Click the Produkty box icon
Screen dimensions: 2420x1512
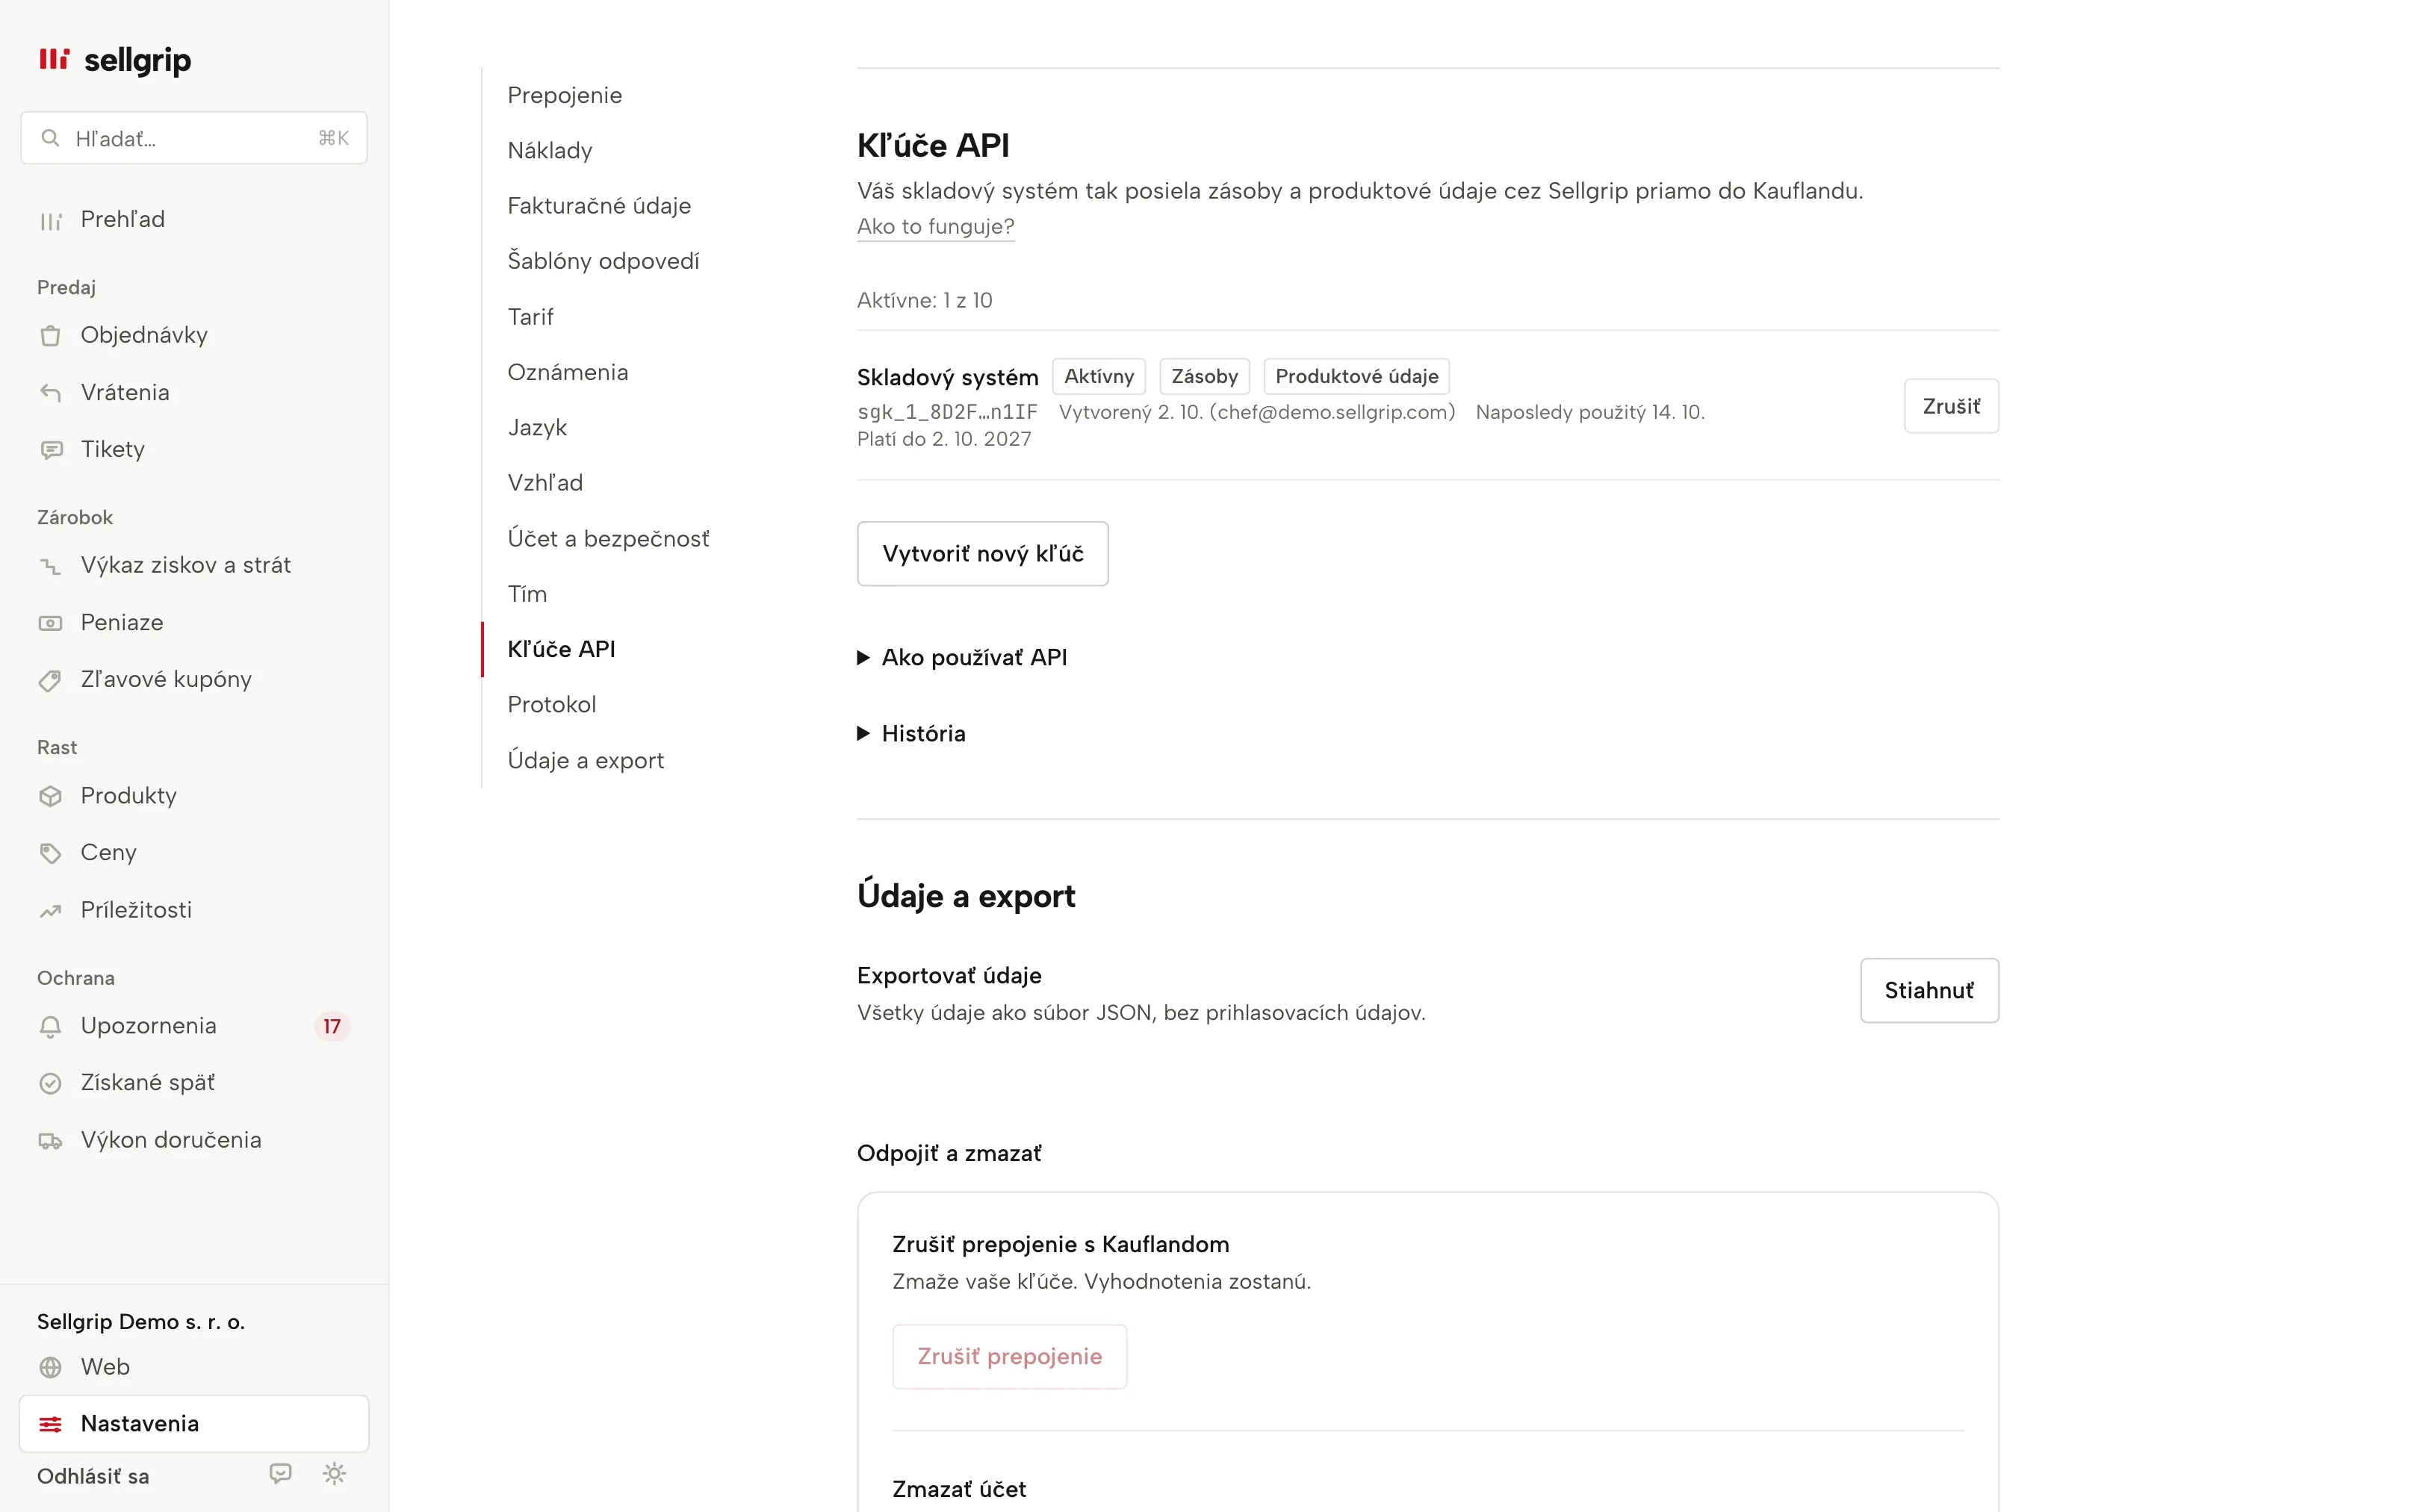[50, 796]
